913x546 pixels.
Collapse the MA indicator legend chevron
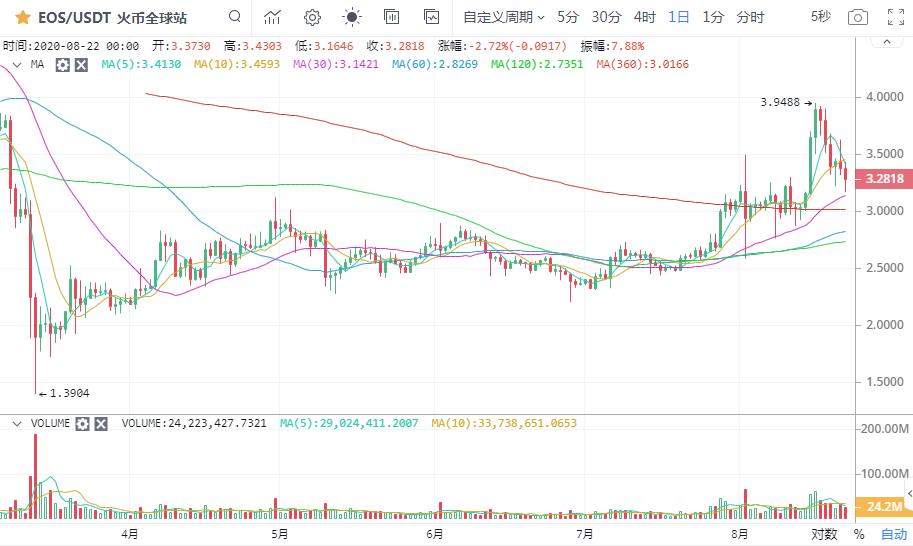click(x=14, y=64)
